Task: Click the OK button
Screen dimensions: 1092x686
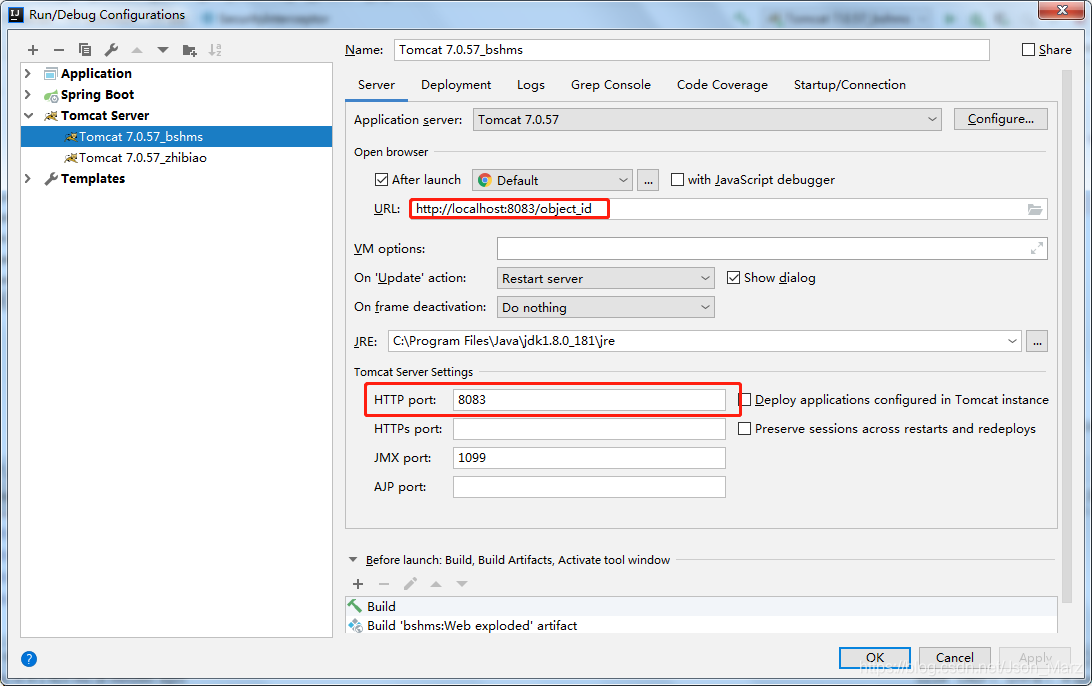Action: point(875,657)
